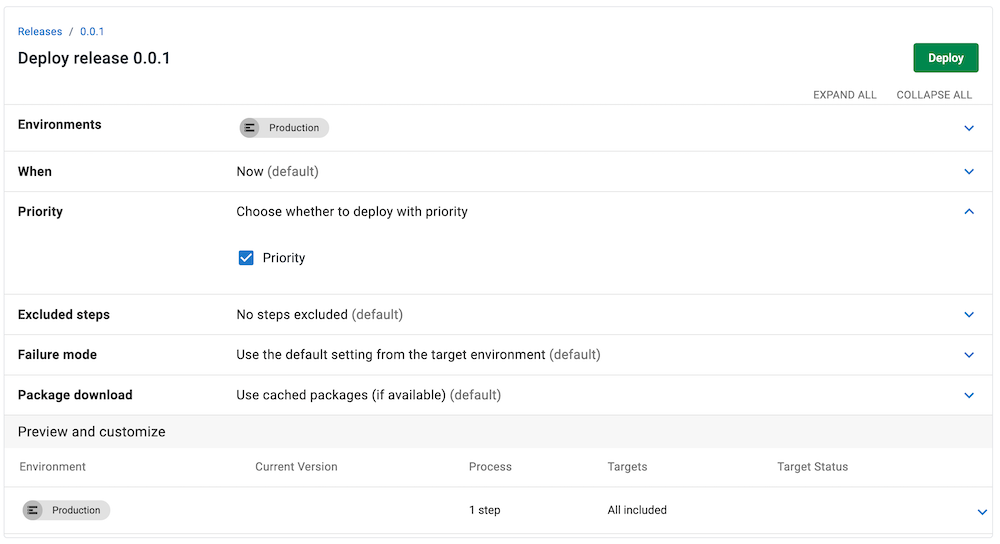Image resolution: width=1000 pixels, height=544 pixels.
Task: Expand the Failure mode section chevron
Action: (x=969, y=355)
